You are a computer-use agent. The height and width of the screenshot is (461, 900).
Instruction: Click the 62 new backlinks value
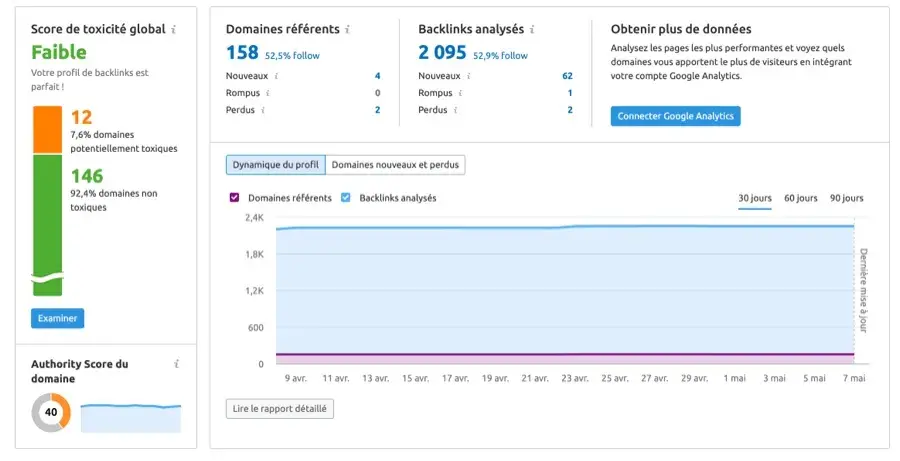(x=568, y=76)
